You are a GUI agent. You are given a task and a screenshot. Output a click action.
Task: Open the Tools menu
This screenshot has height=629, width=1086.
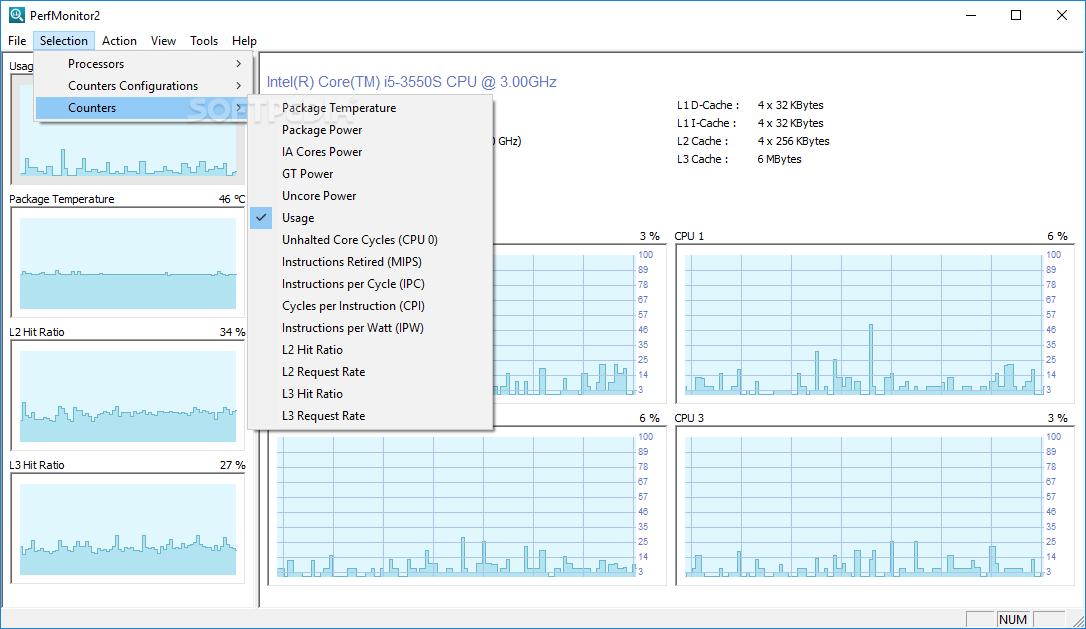click(204, 41)
